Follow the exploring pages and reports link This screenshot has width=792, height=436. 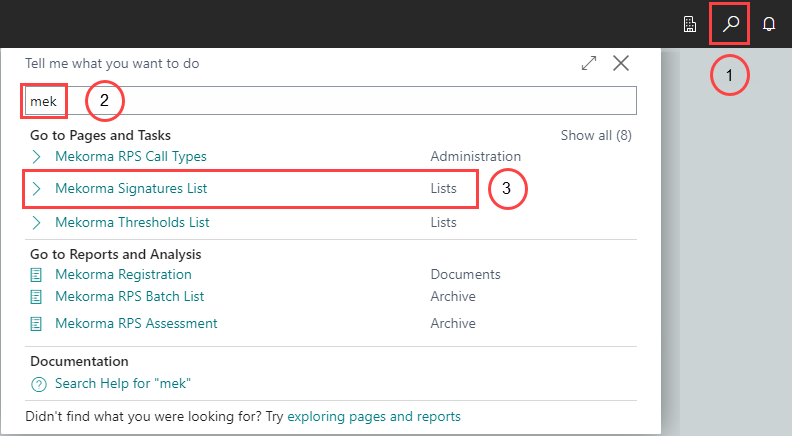click(x=374, y=416)
